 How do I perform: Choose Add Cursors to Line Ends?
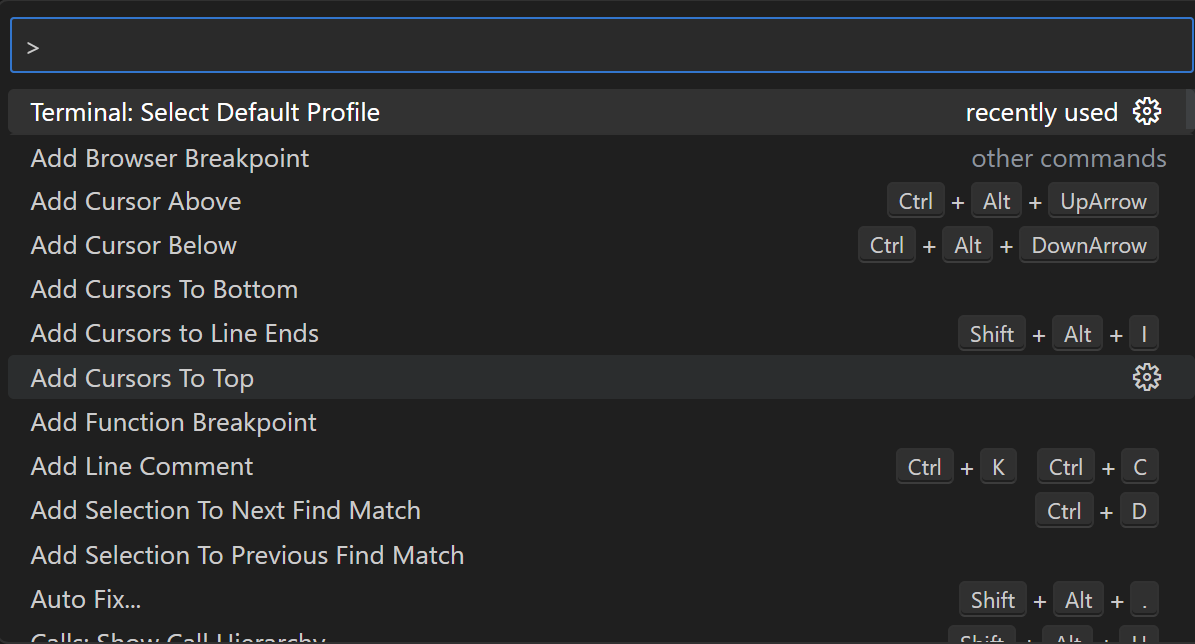click(x=175, y=333)
